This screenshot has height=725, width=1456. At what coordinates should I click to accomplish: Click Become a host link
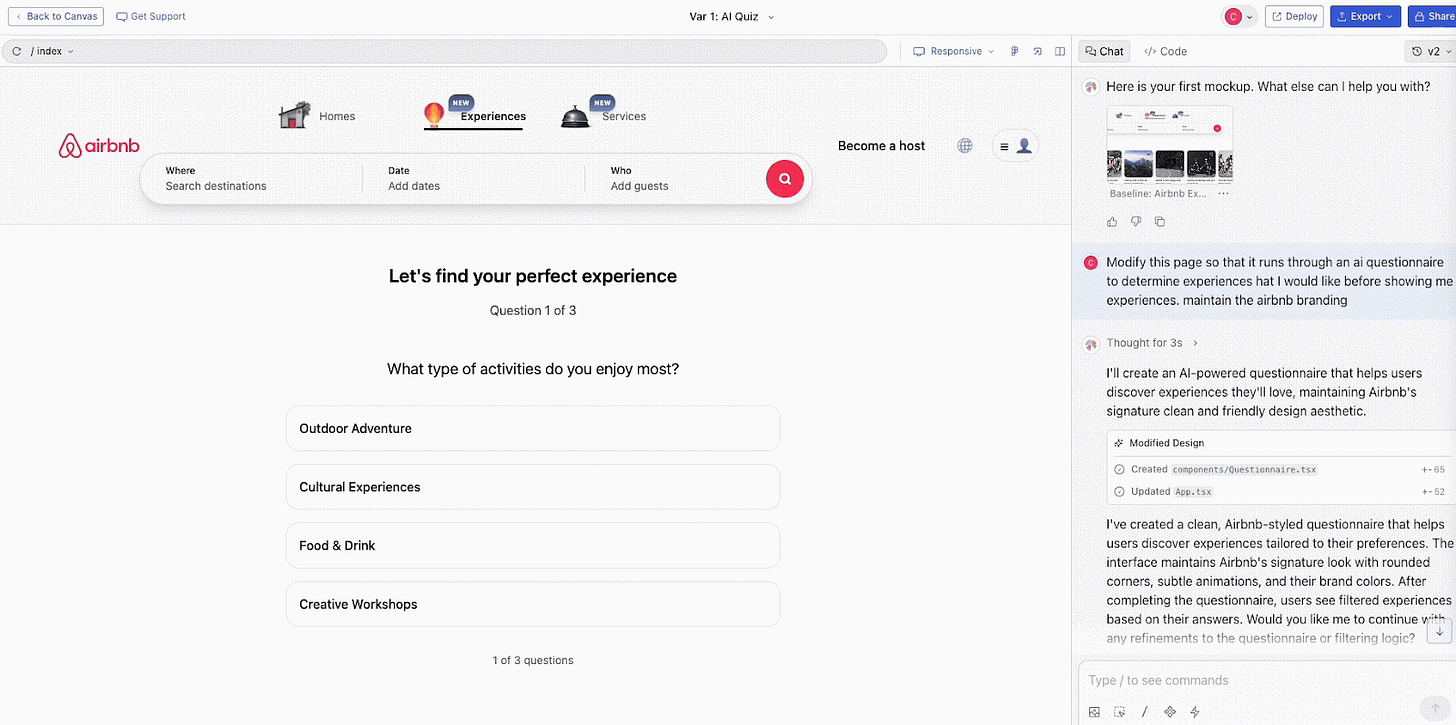pyautogui.click(x=881, y=146)
